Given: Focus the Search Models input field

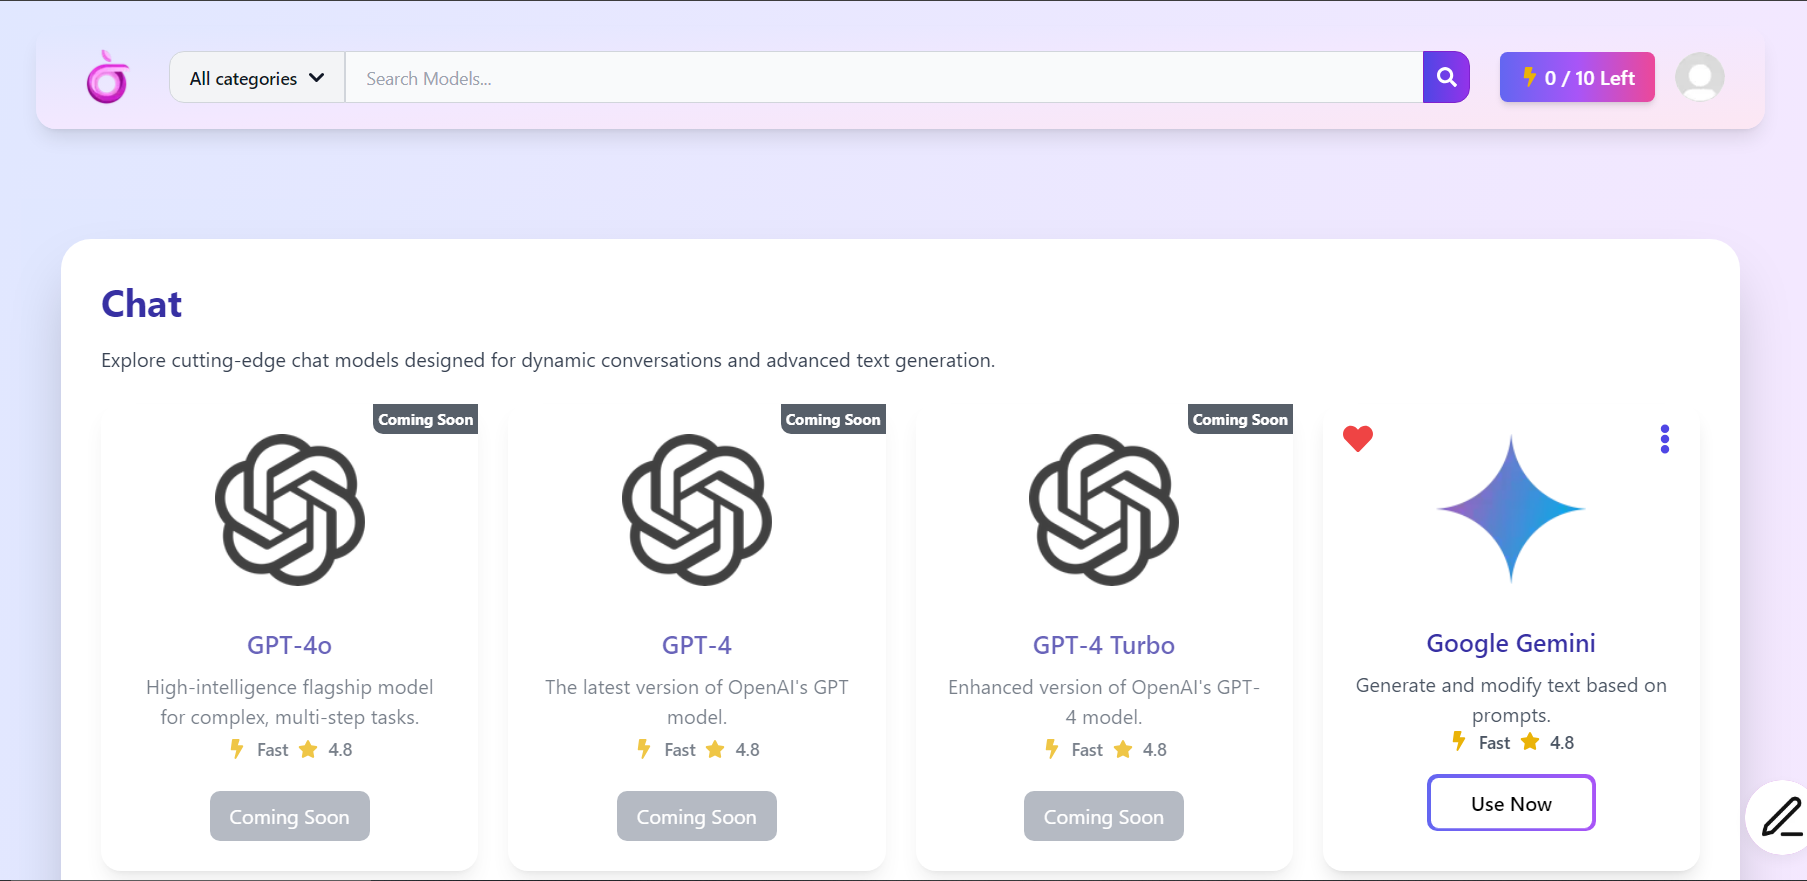Looking at the screenshot, I should (x=884, y=78).
